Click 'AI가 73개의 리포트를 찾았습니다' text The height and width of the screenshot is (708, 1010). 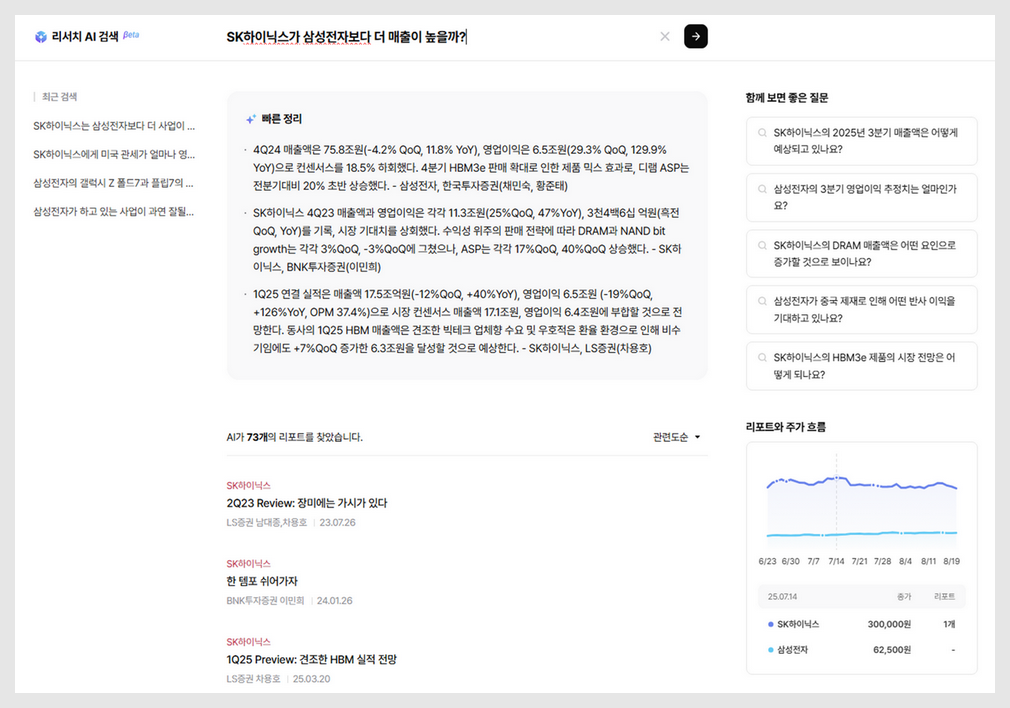click(x=294, y=437)
